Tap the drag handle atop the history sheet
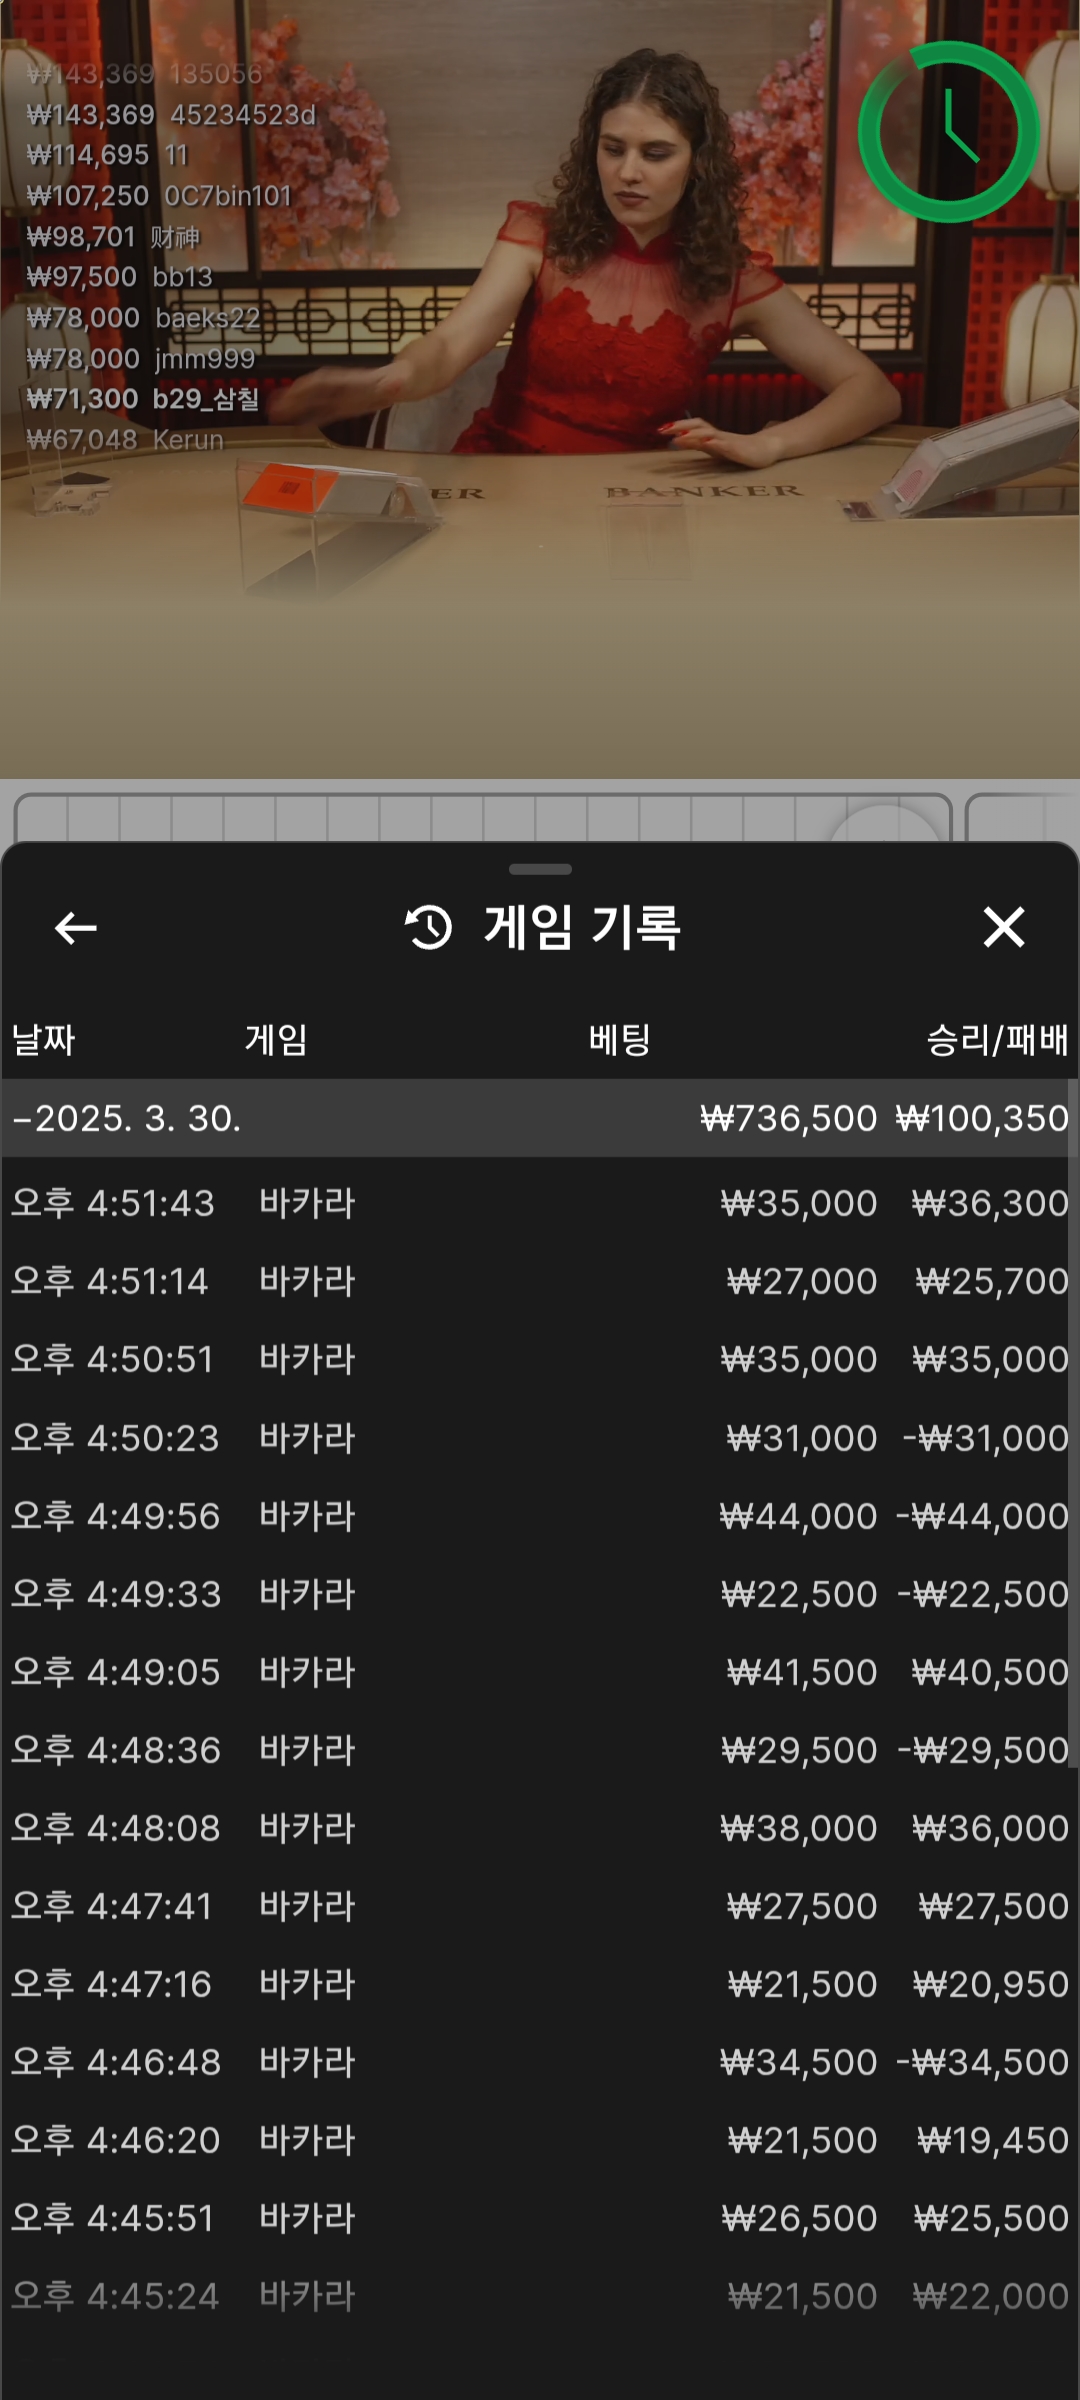 (x=540, y=869)
